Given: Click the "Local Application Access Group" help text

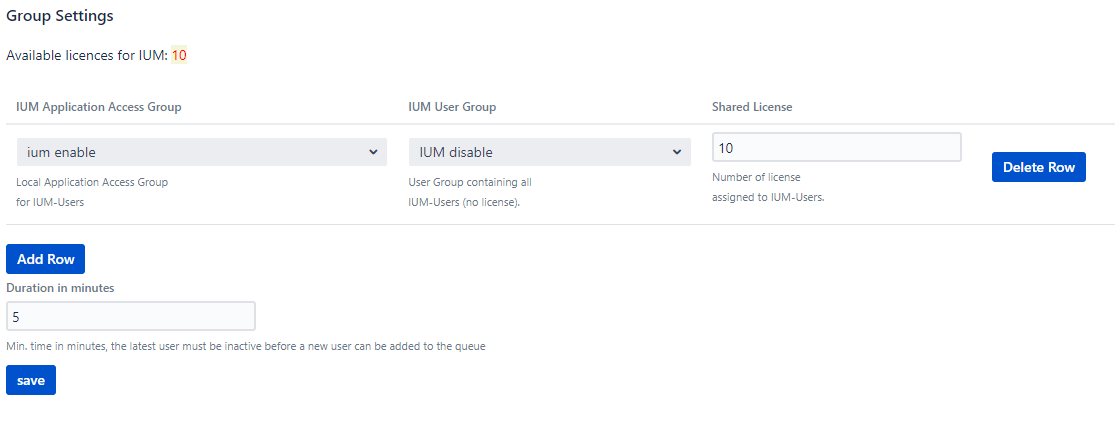Looking at the screenshot, I should [x=92, y=182].
